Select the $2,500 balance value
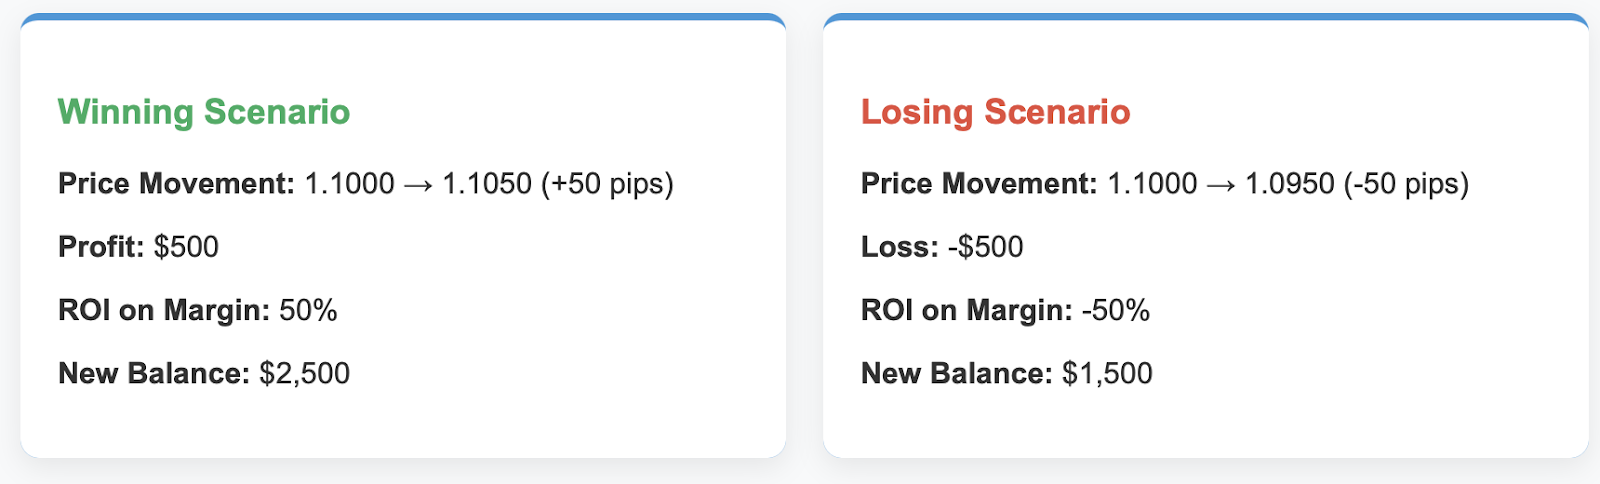The width and height of the screenshot is (1600, 484). (304, 373)
